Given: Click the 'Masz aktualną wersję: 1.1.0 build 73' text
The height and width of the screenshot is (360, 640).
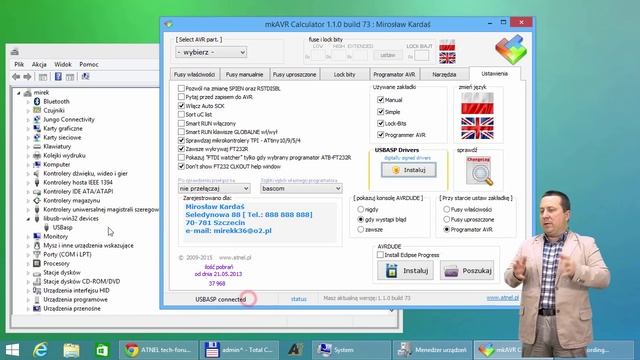Looking at the screenshot, I should pos(367,298).
